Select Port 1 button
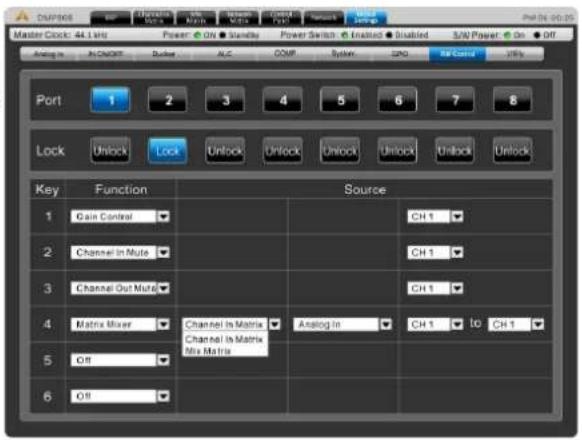The image size is (582, 440). (110, 100)
